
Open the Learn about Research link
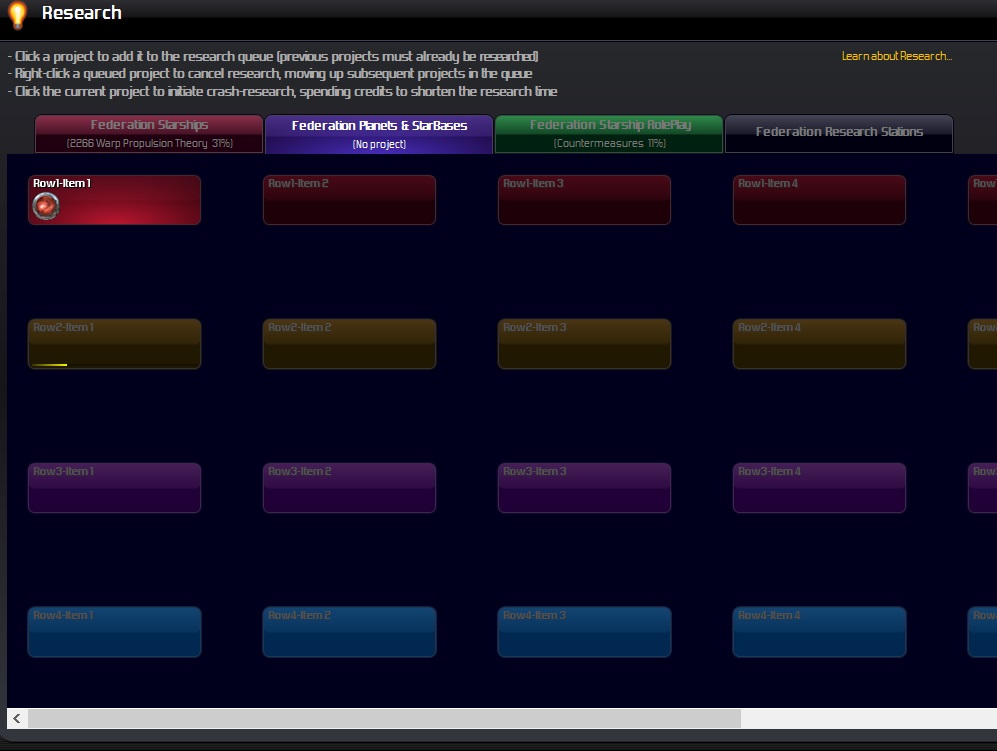(x=897, y=56)
